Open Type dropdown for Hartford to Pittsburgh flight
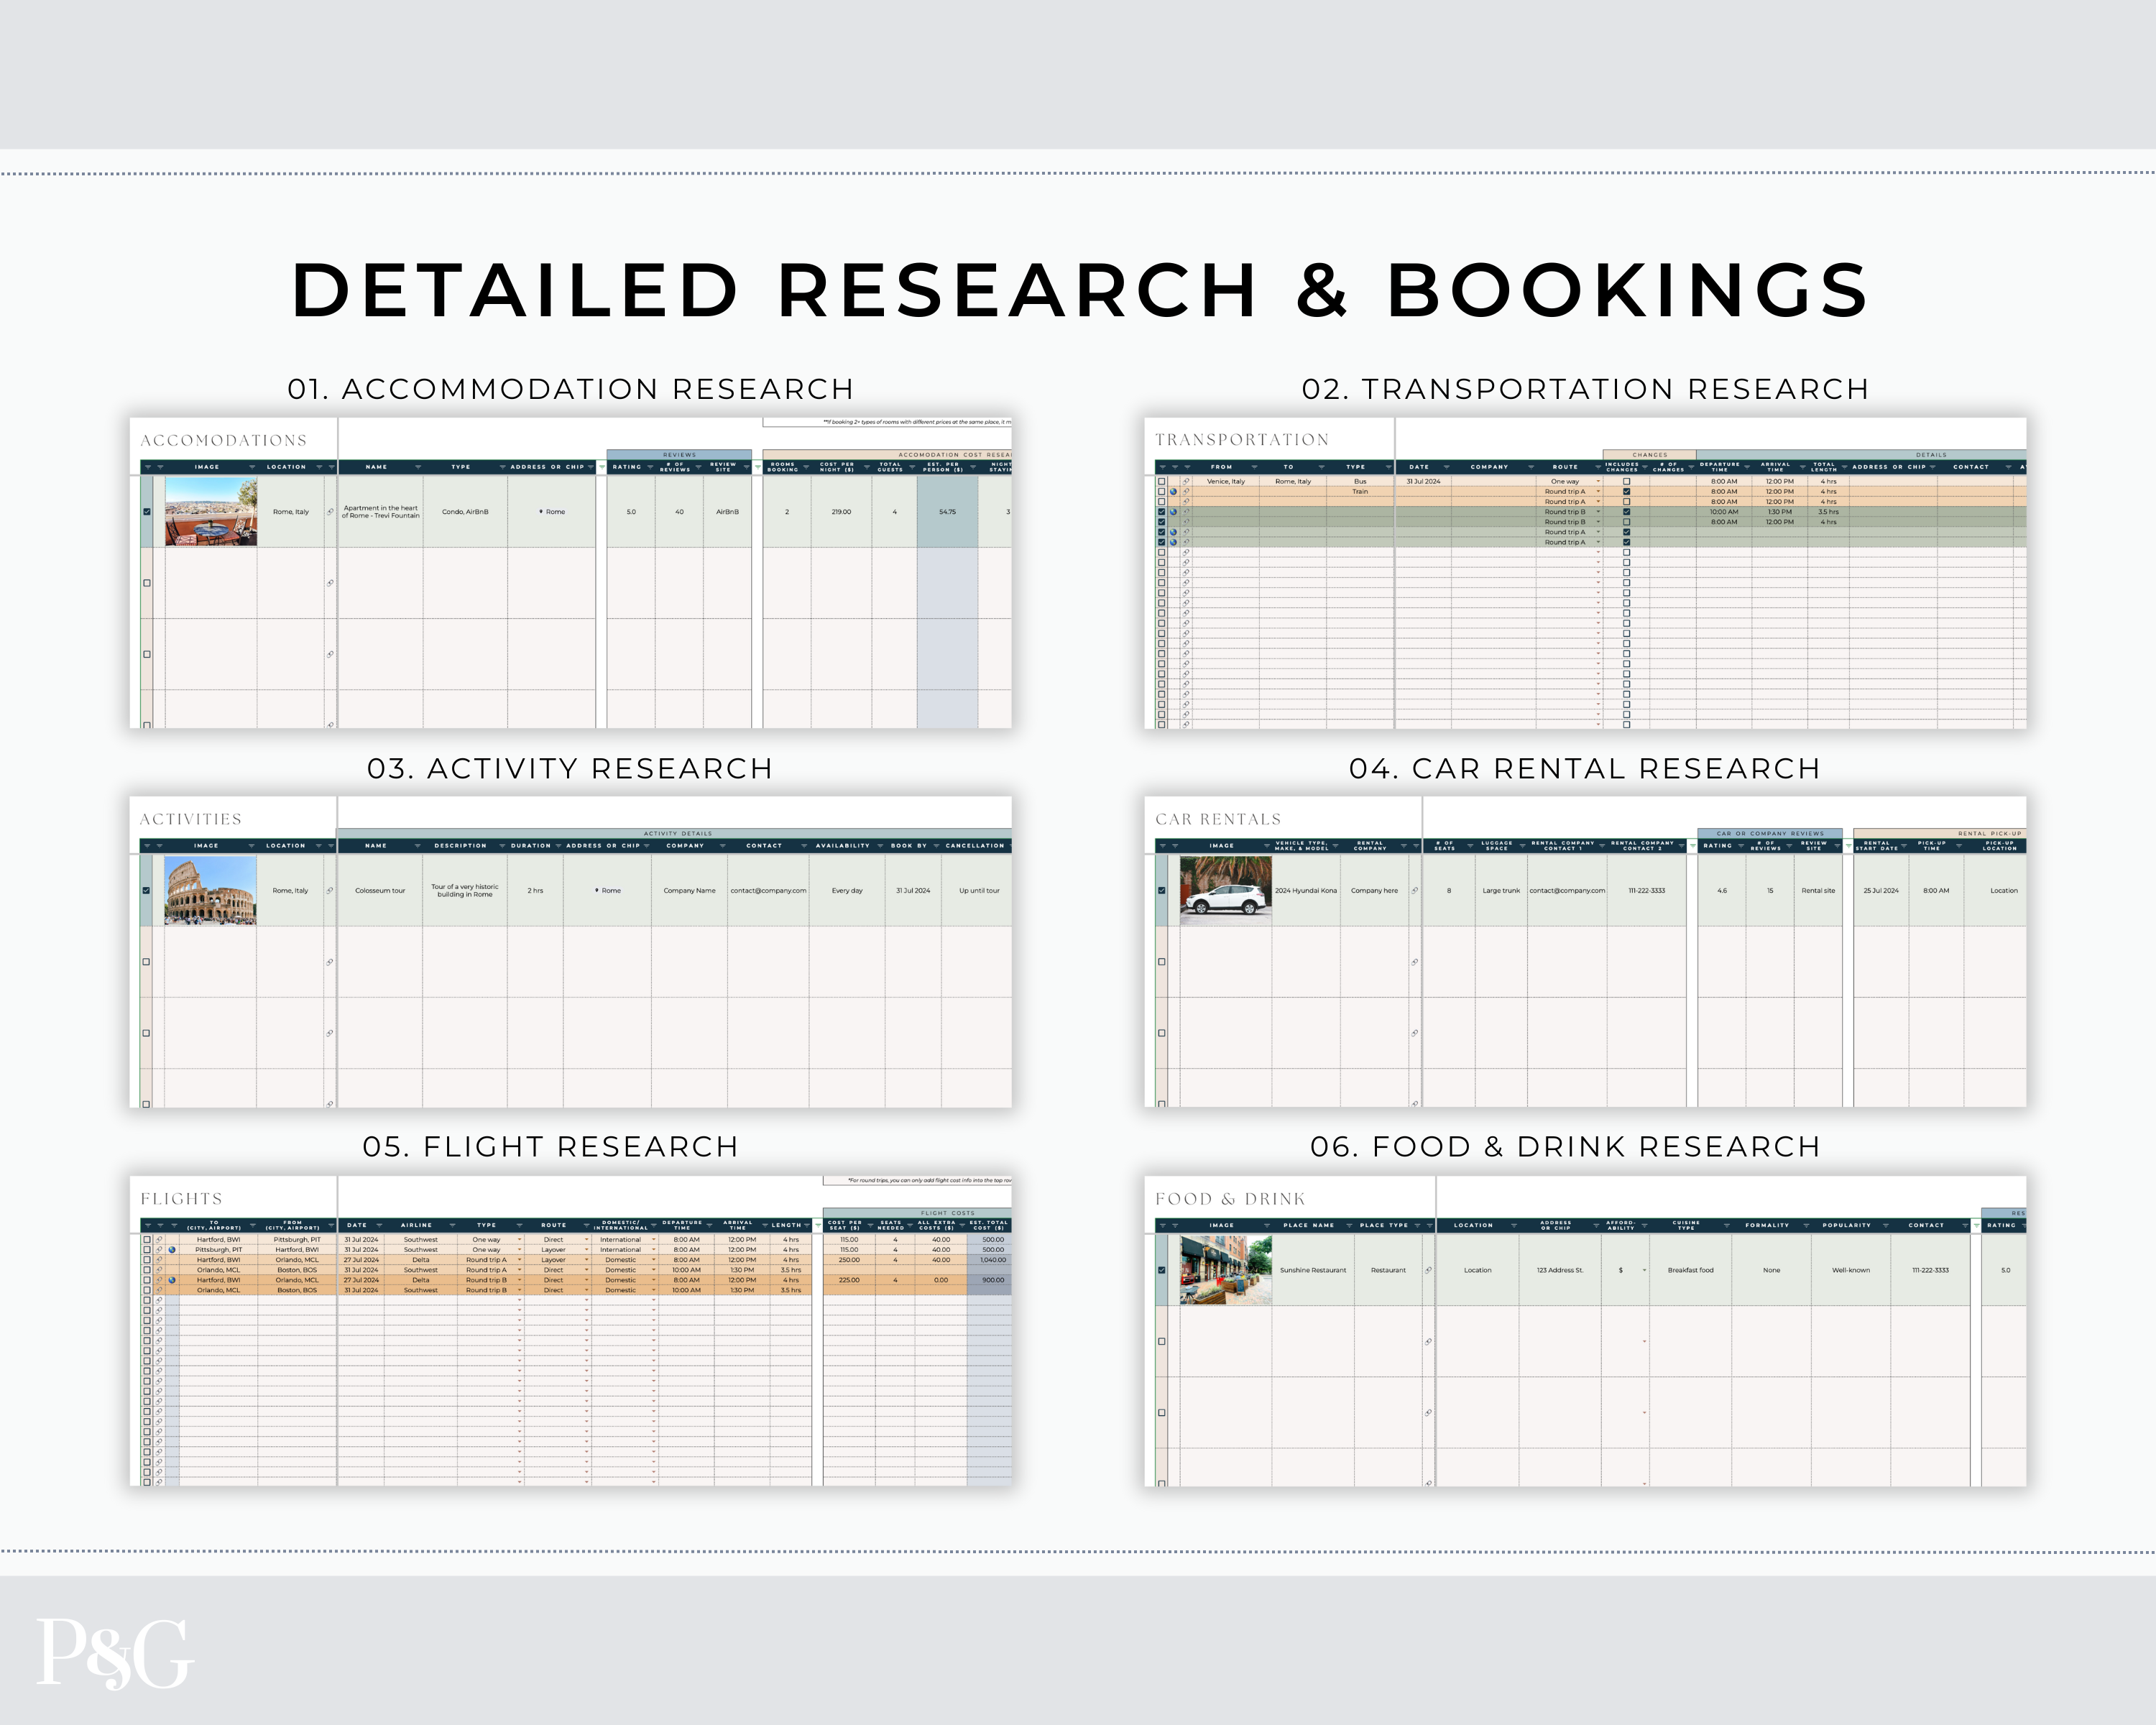The image size is (2156, 1725). 519,1240
